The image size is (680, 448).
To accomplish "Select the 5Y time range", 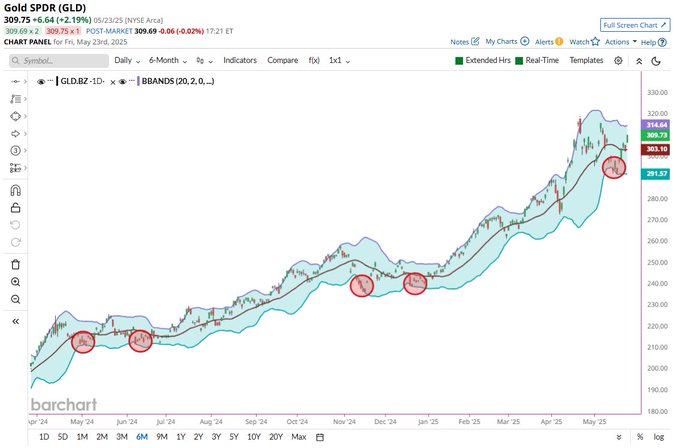I will click(234, 437).
